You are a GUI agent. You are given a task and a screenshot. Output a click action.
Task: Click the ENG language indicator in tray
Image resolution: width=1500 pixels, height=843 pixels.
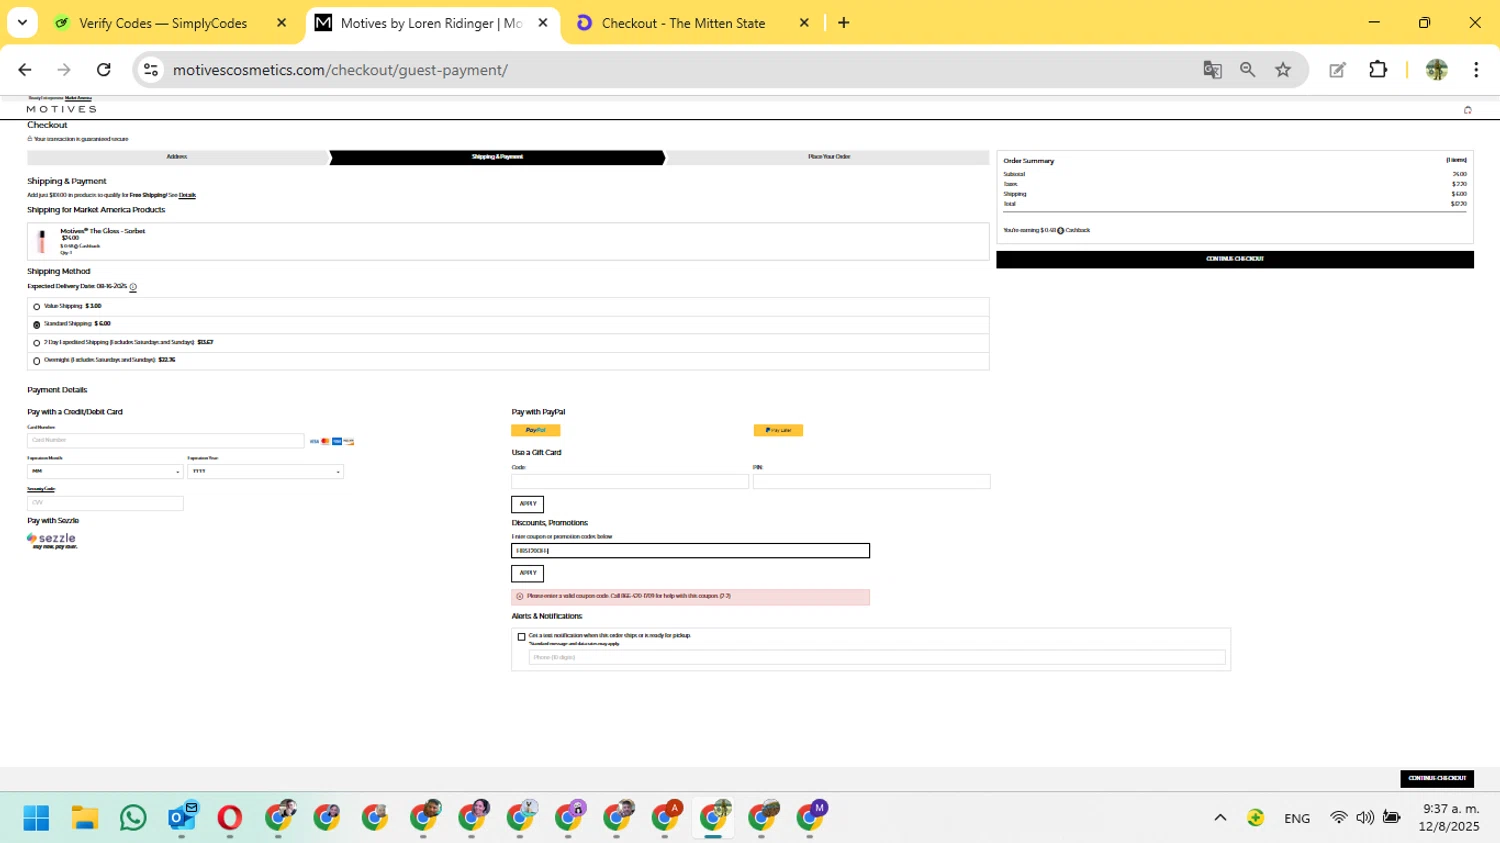tap(1297, 818)
